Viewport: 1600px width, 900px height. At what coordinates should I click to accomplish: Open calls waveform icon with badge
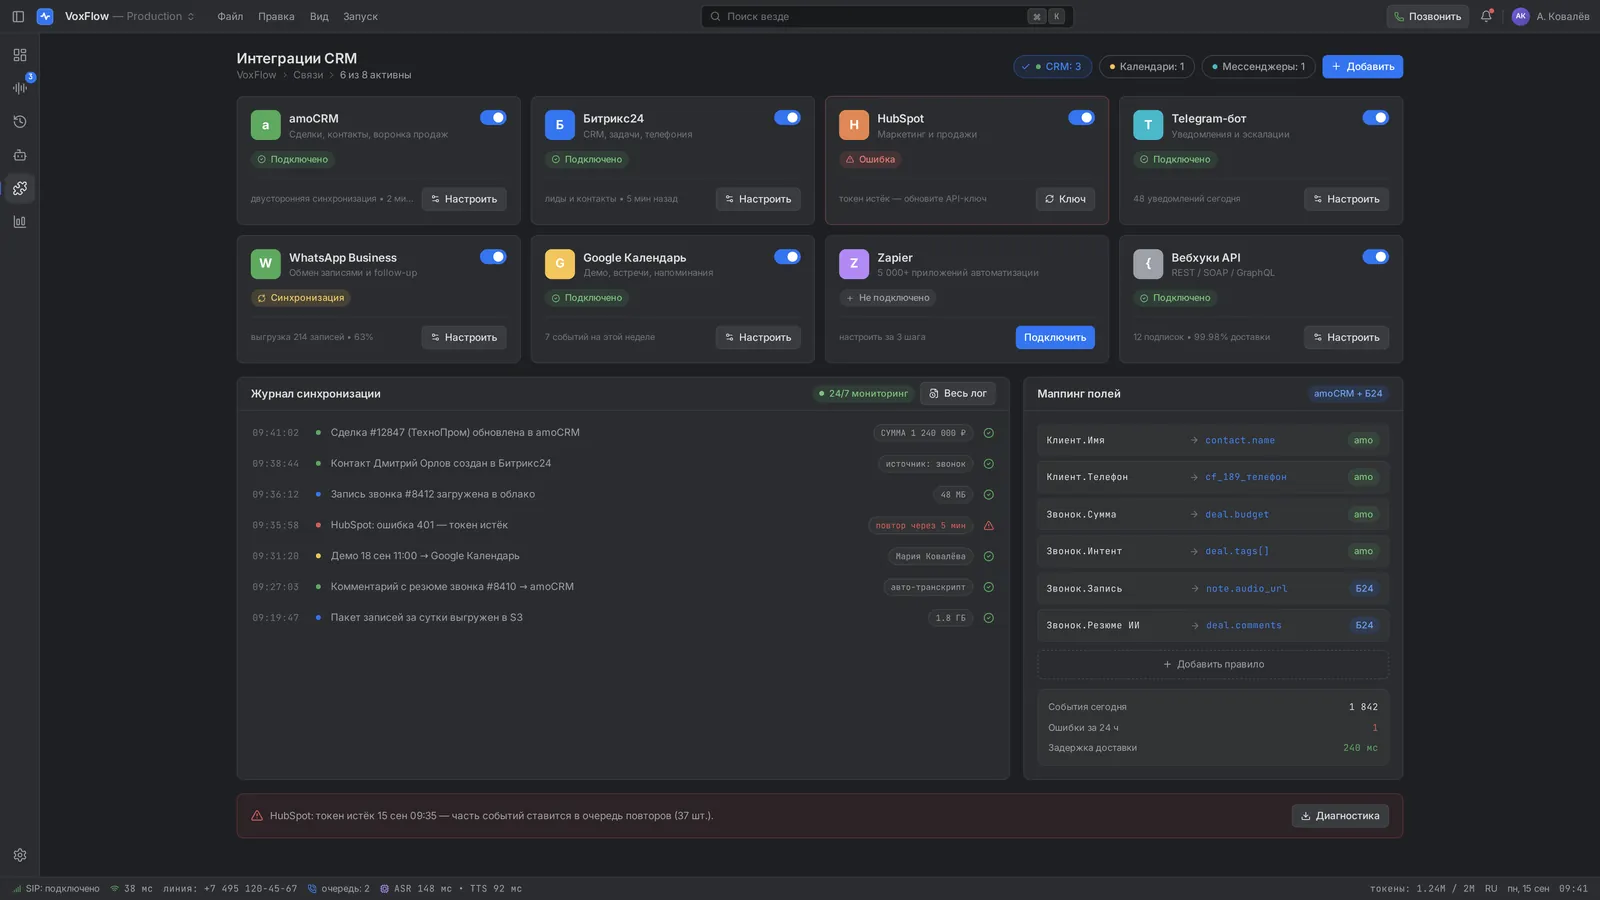(20, 88)
